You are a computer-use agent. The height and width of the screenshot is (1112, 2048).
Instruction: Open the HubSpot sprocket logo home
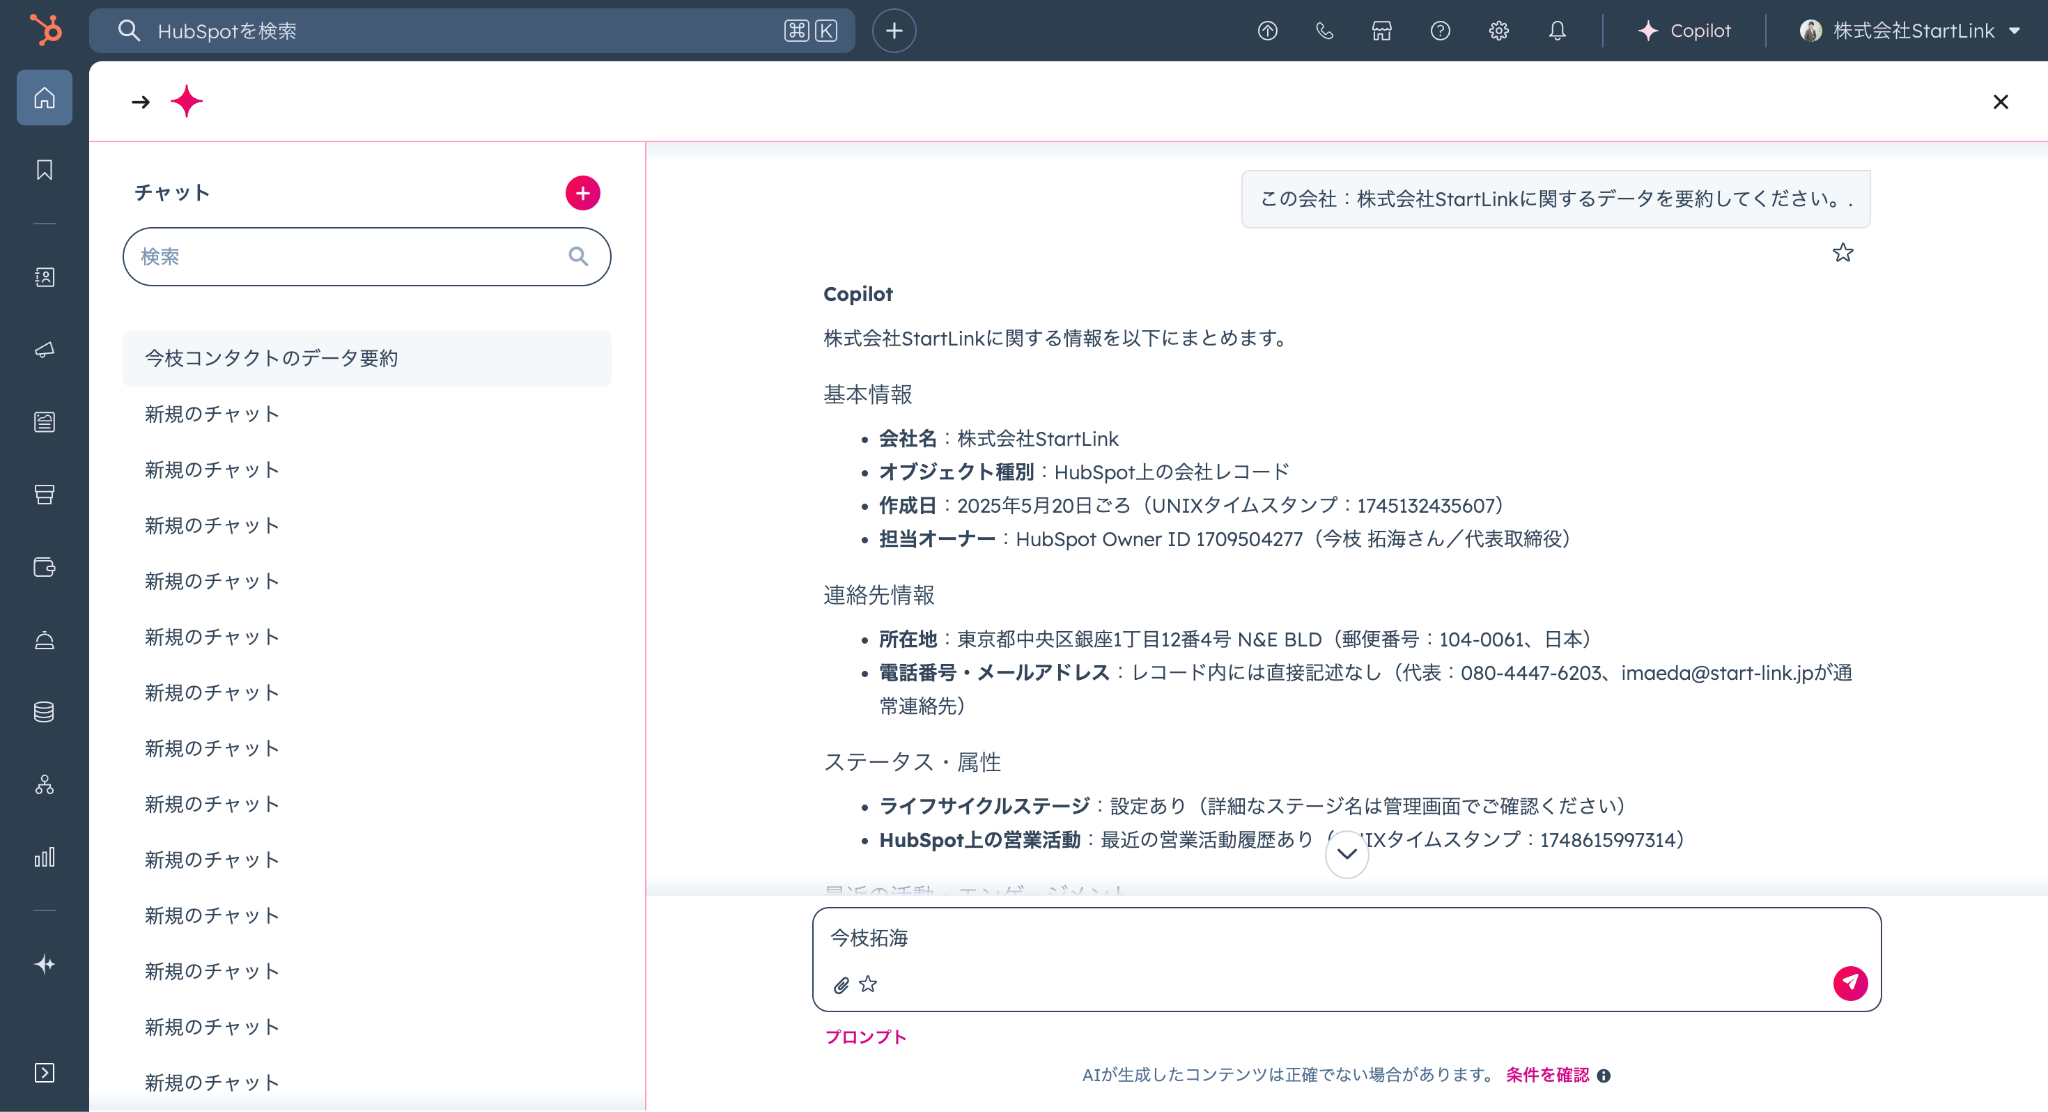tap(45, 30)
